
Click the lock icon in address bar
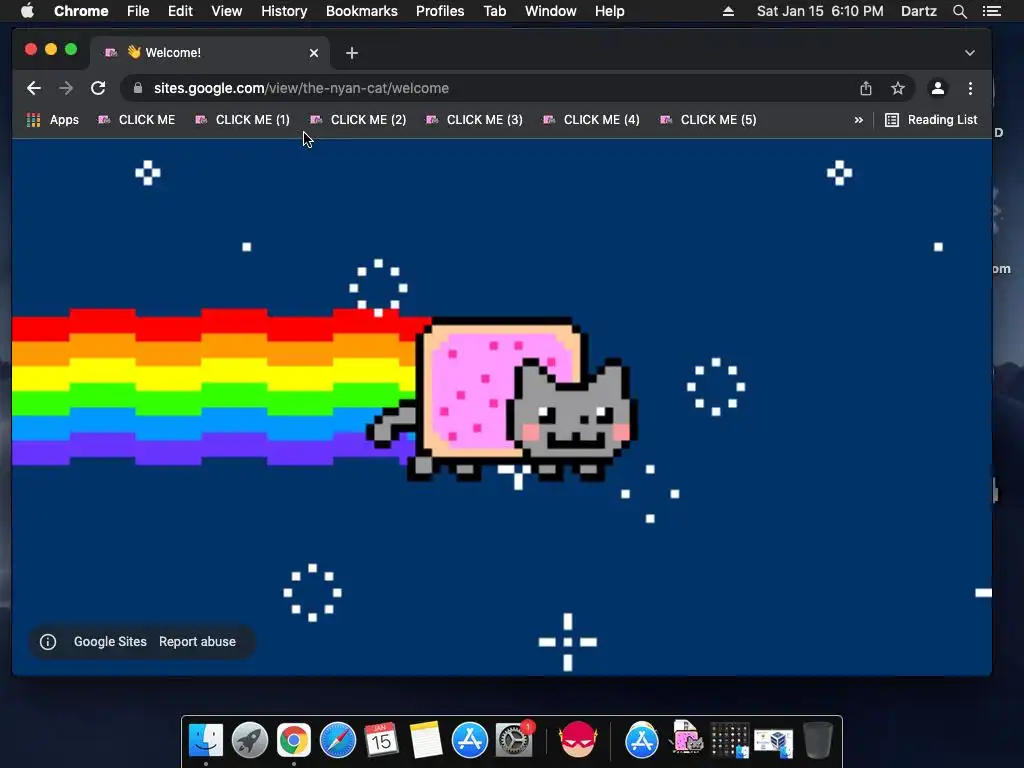[x=138, y=88]
